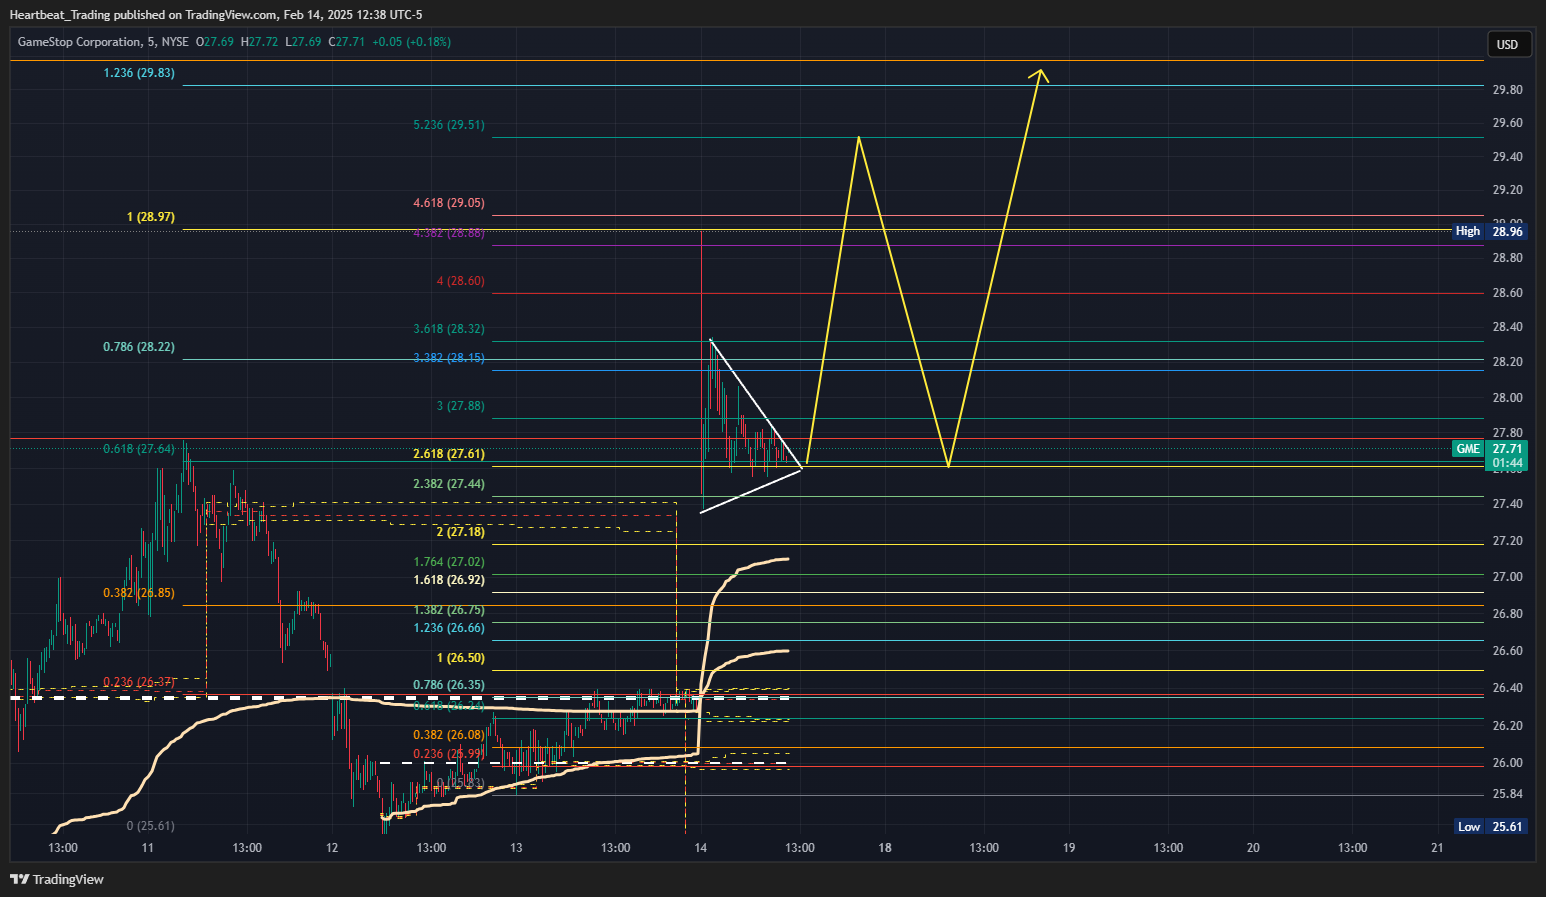Click Fib label 0 (25.61)
Screen dimensions: 1546x897
pos(151,826)
